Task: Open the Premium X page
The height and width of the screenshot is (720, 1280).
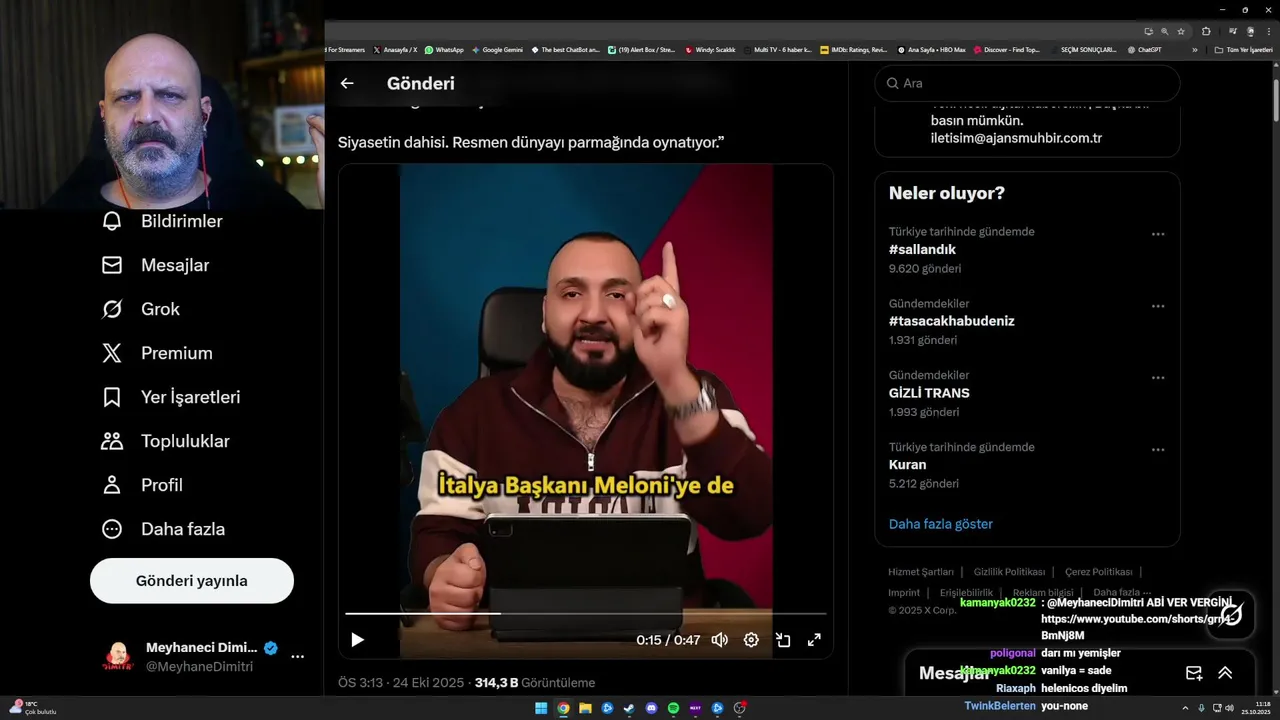Action: coord(157,353)
